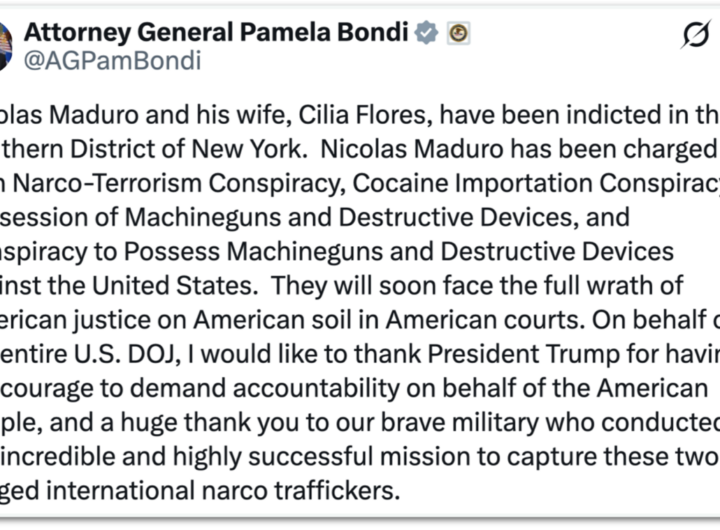Click the Grok icon at top right
This screenshot has height=530, width=720.
(x=696, y=35)
